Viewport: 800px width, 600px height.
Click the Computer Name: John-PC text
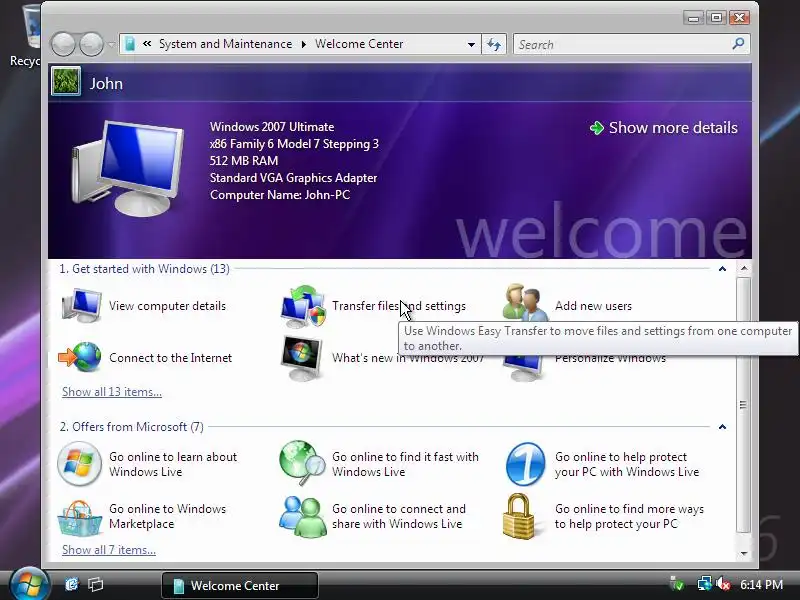[280, 195]
